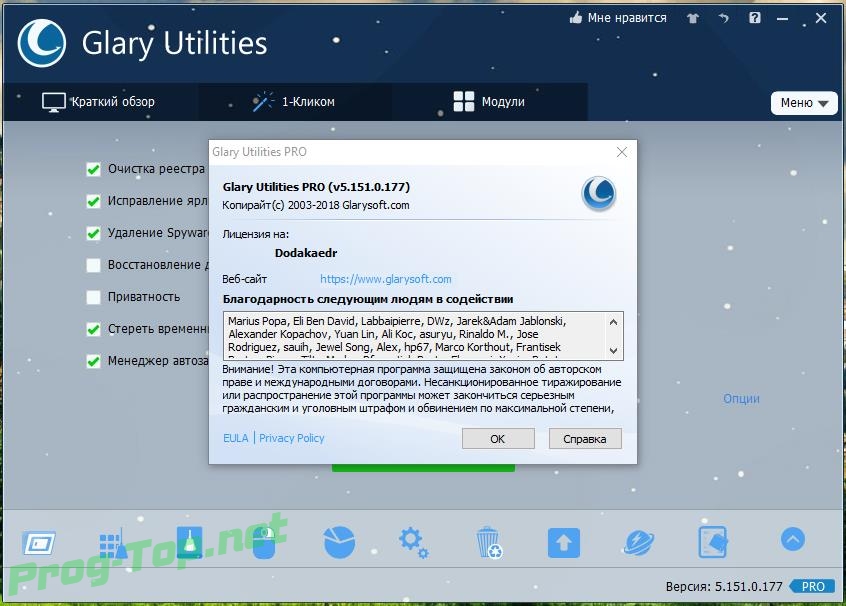Open the recycle bin uninstaller icon

point(489,542)
